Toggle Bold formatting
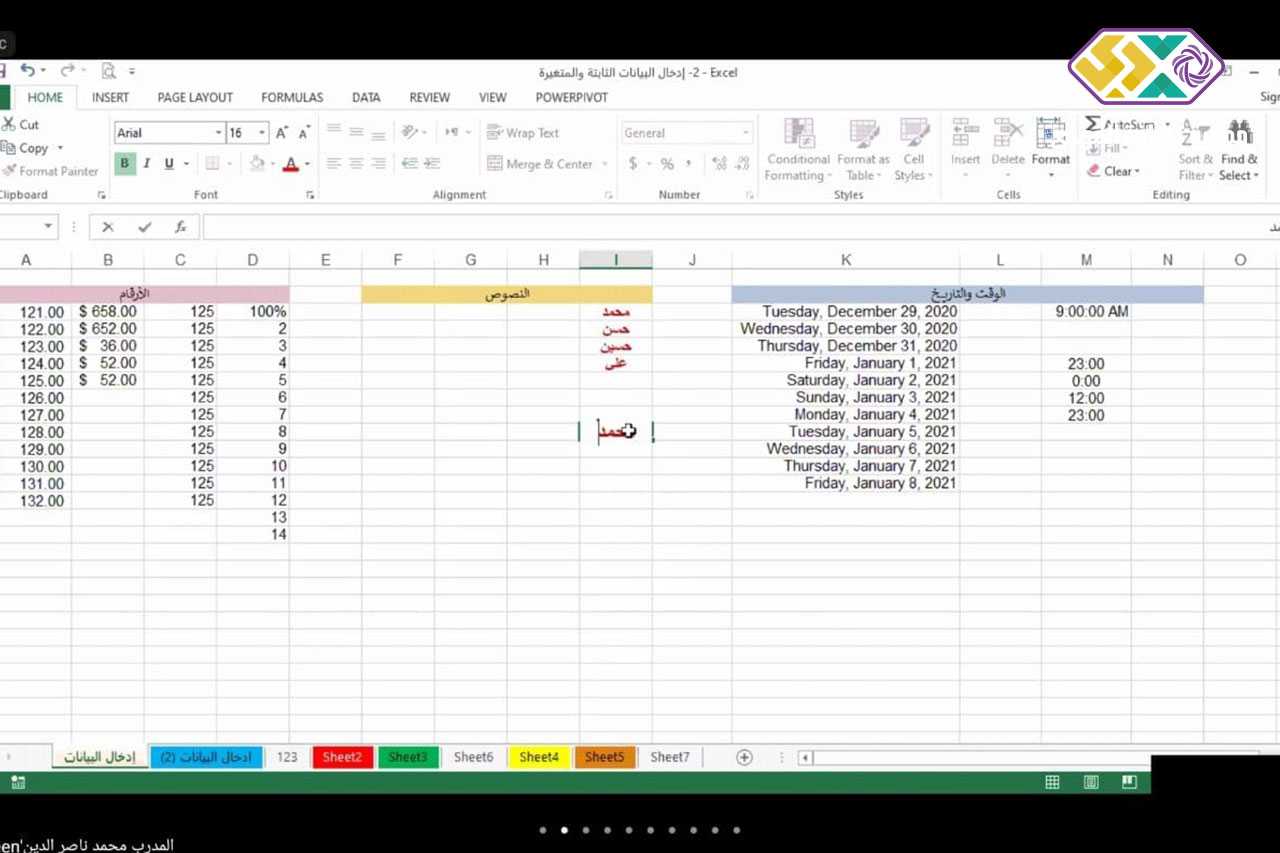Screen dimensions: 1280x853 tap(125, 164)
